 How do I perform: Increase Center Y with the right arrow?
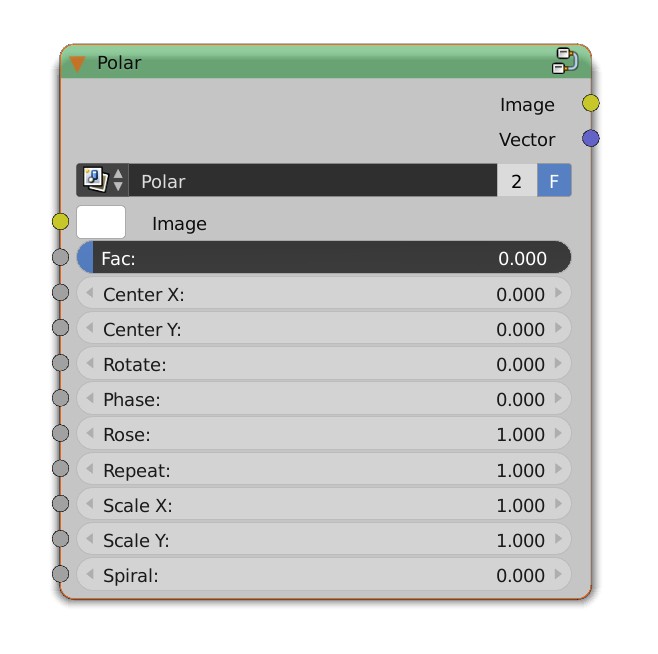coord(558,329)
